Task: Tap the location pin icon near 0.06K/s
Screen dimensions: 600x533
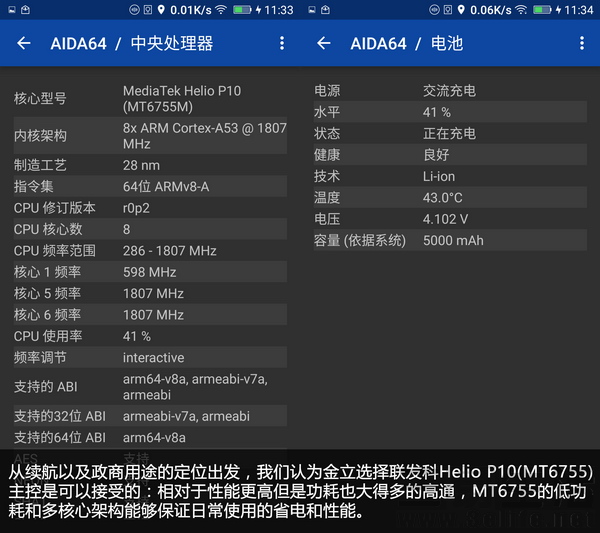Action: (x=461, y=10)
